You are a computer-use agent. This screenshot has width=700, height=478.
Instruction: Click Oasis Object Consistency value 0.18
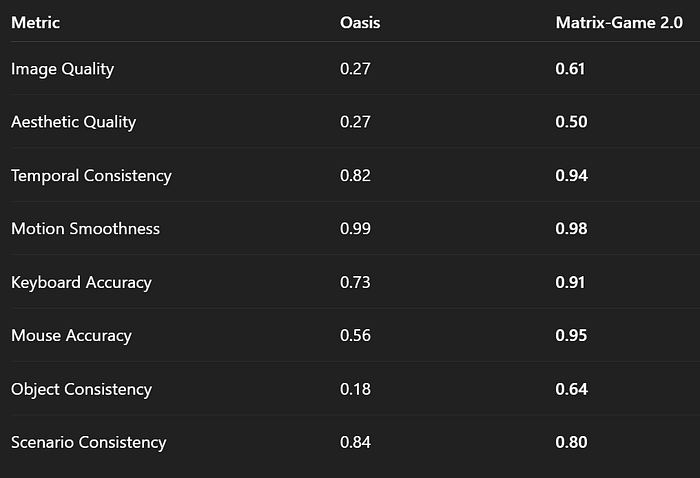355,389
